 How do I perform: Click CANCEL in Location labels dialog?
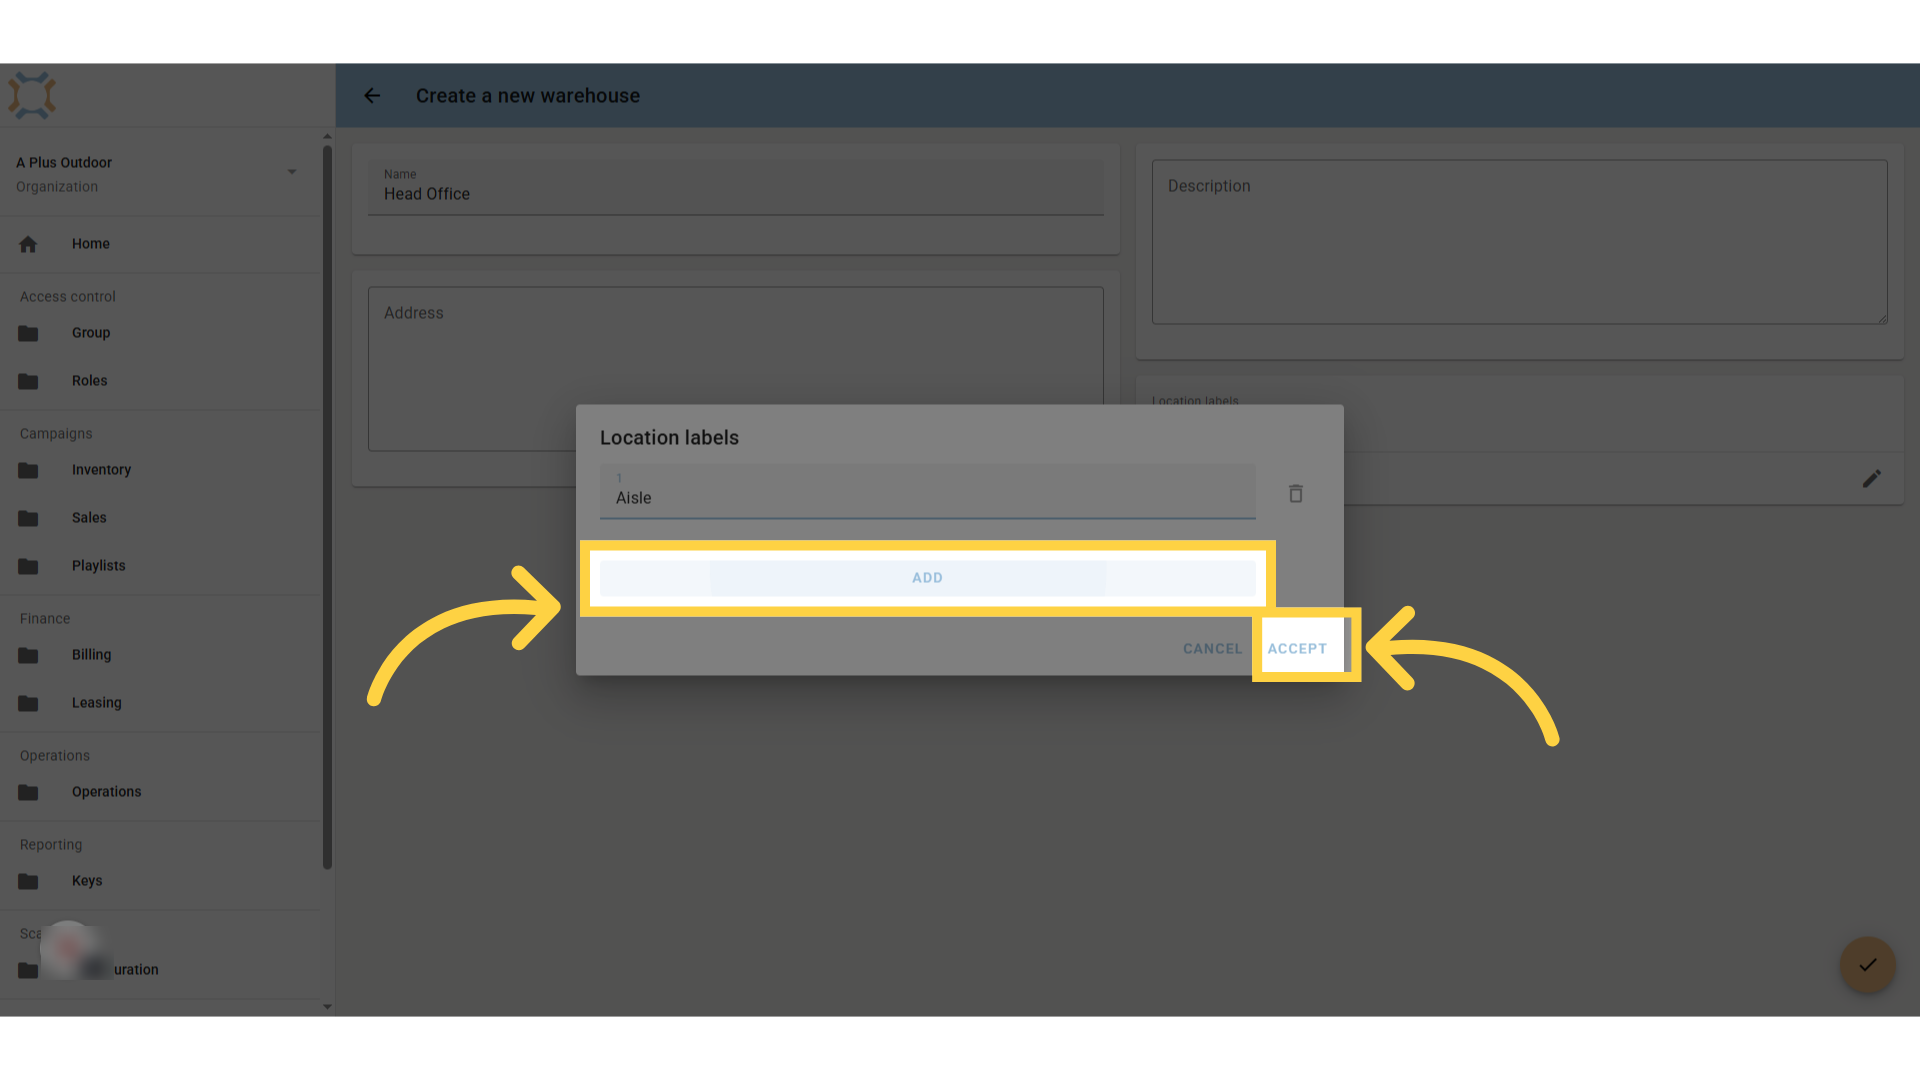coord(1212,649)
